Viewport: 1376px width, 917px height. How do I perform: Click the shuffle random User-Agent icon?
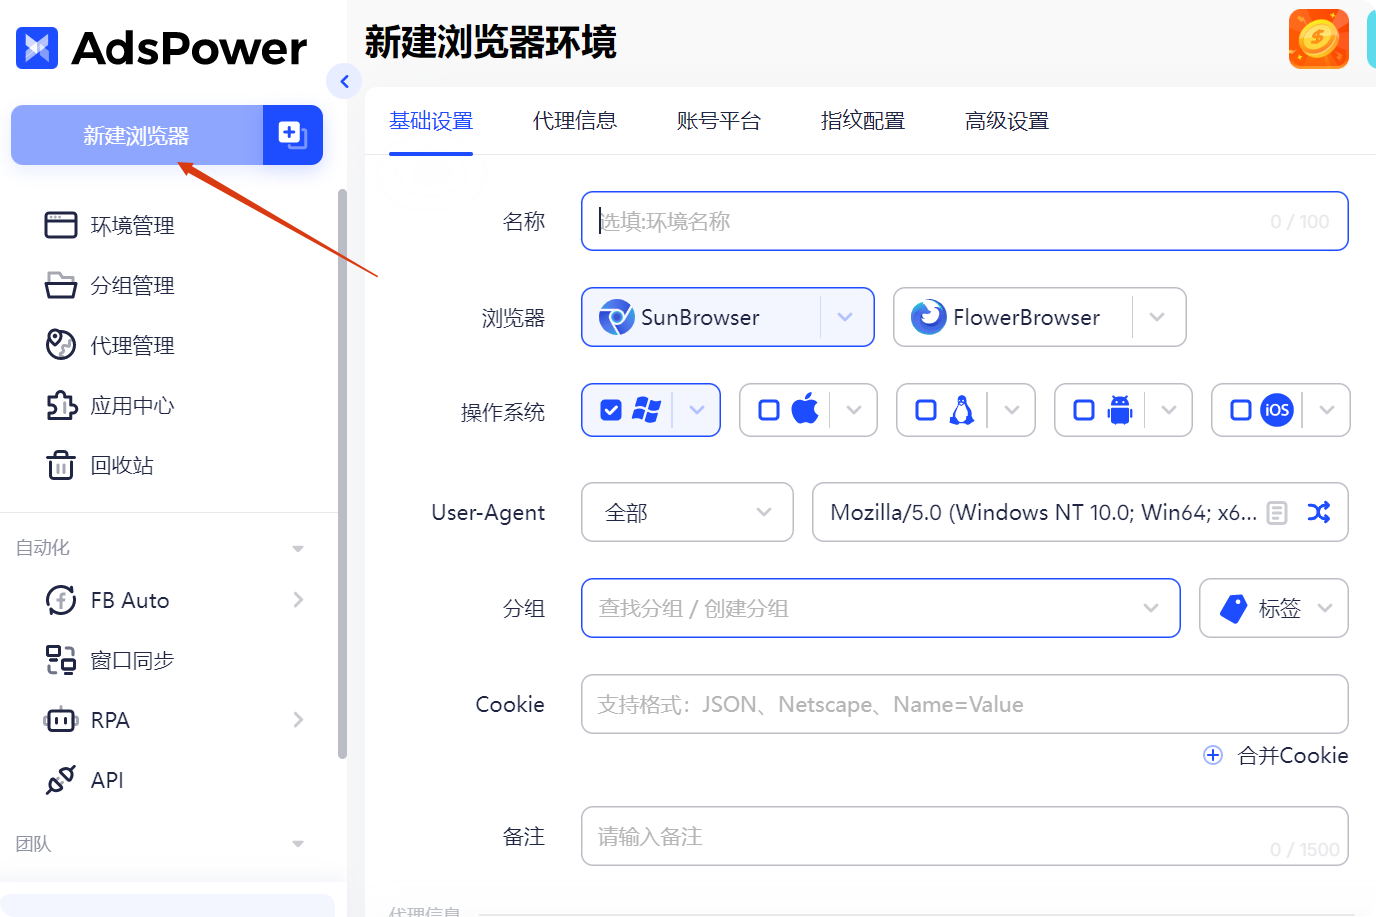[1319, 512]
